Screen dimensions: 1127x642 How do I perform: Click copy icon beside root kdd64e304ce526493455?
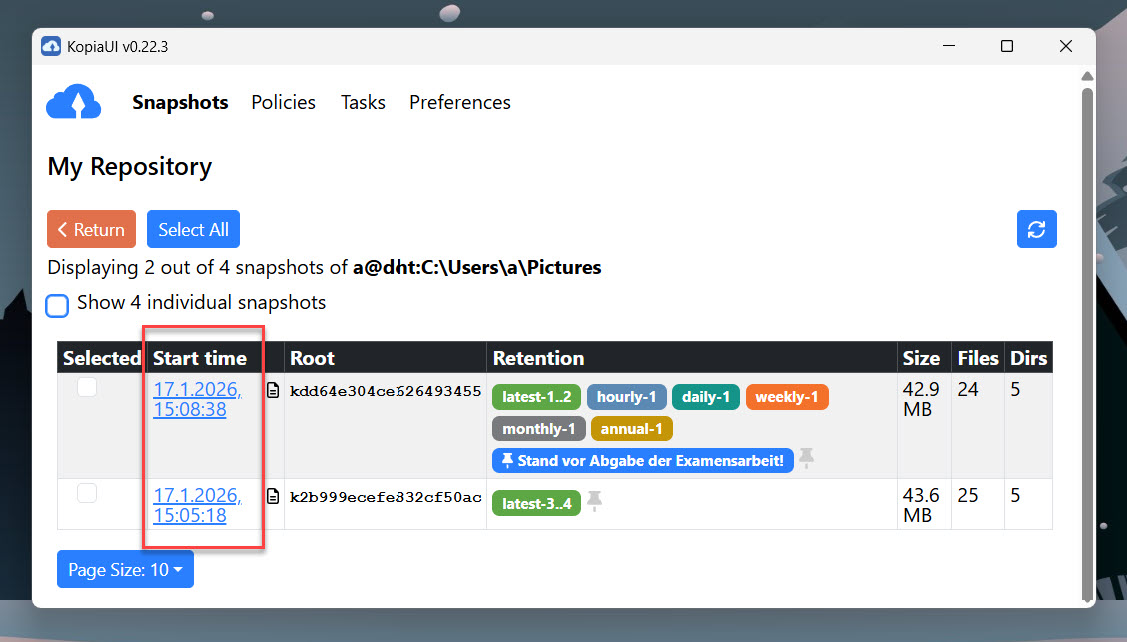[x=273, y=391]
